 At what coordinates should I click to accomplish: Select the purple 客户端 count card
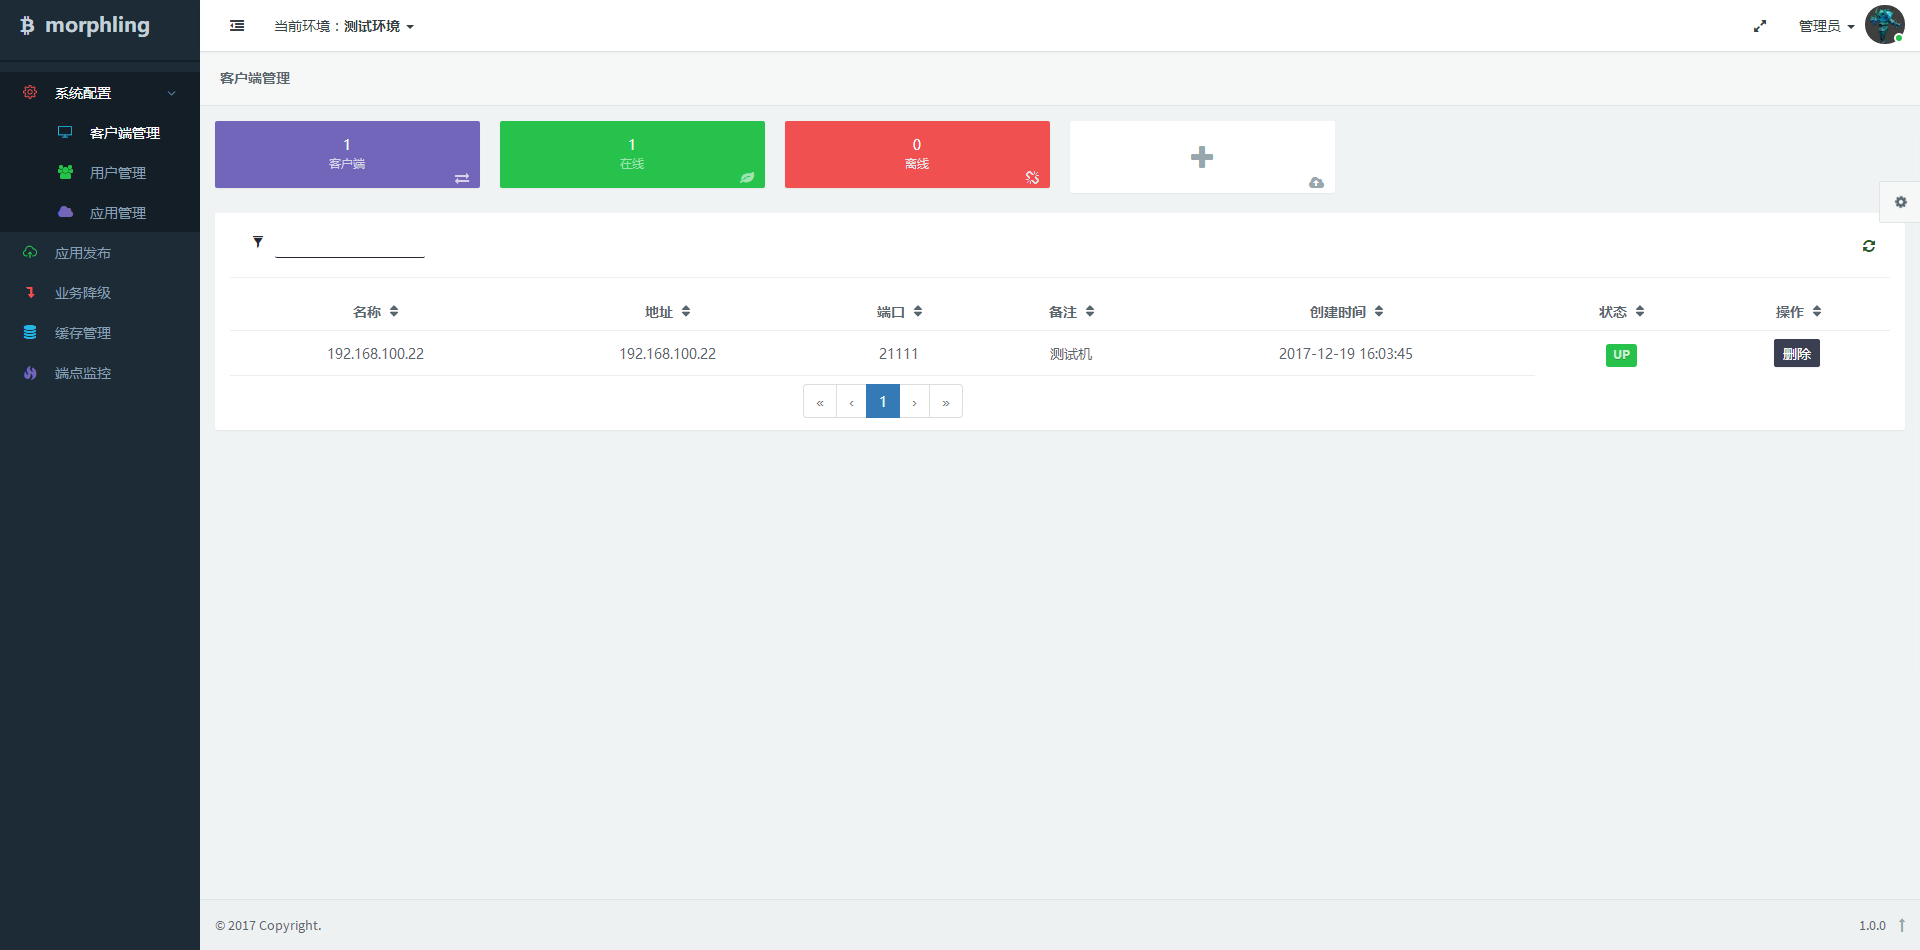click(347, 154)
